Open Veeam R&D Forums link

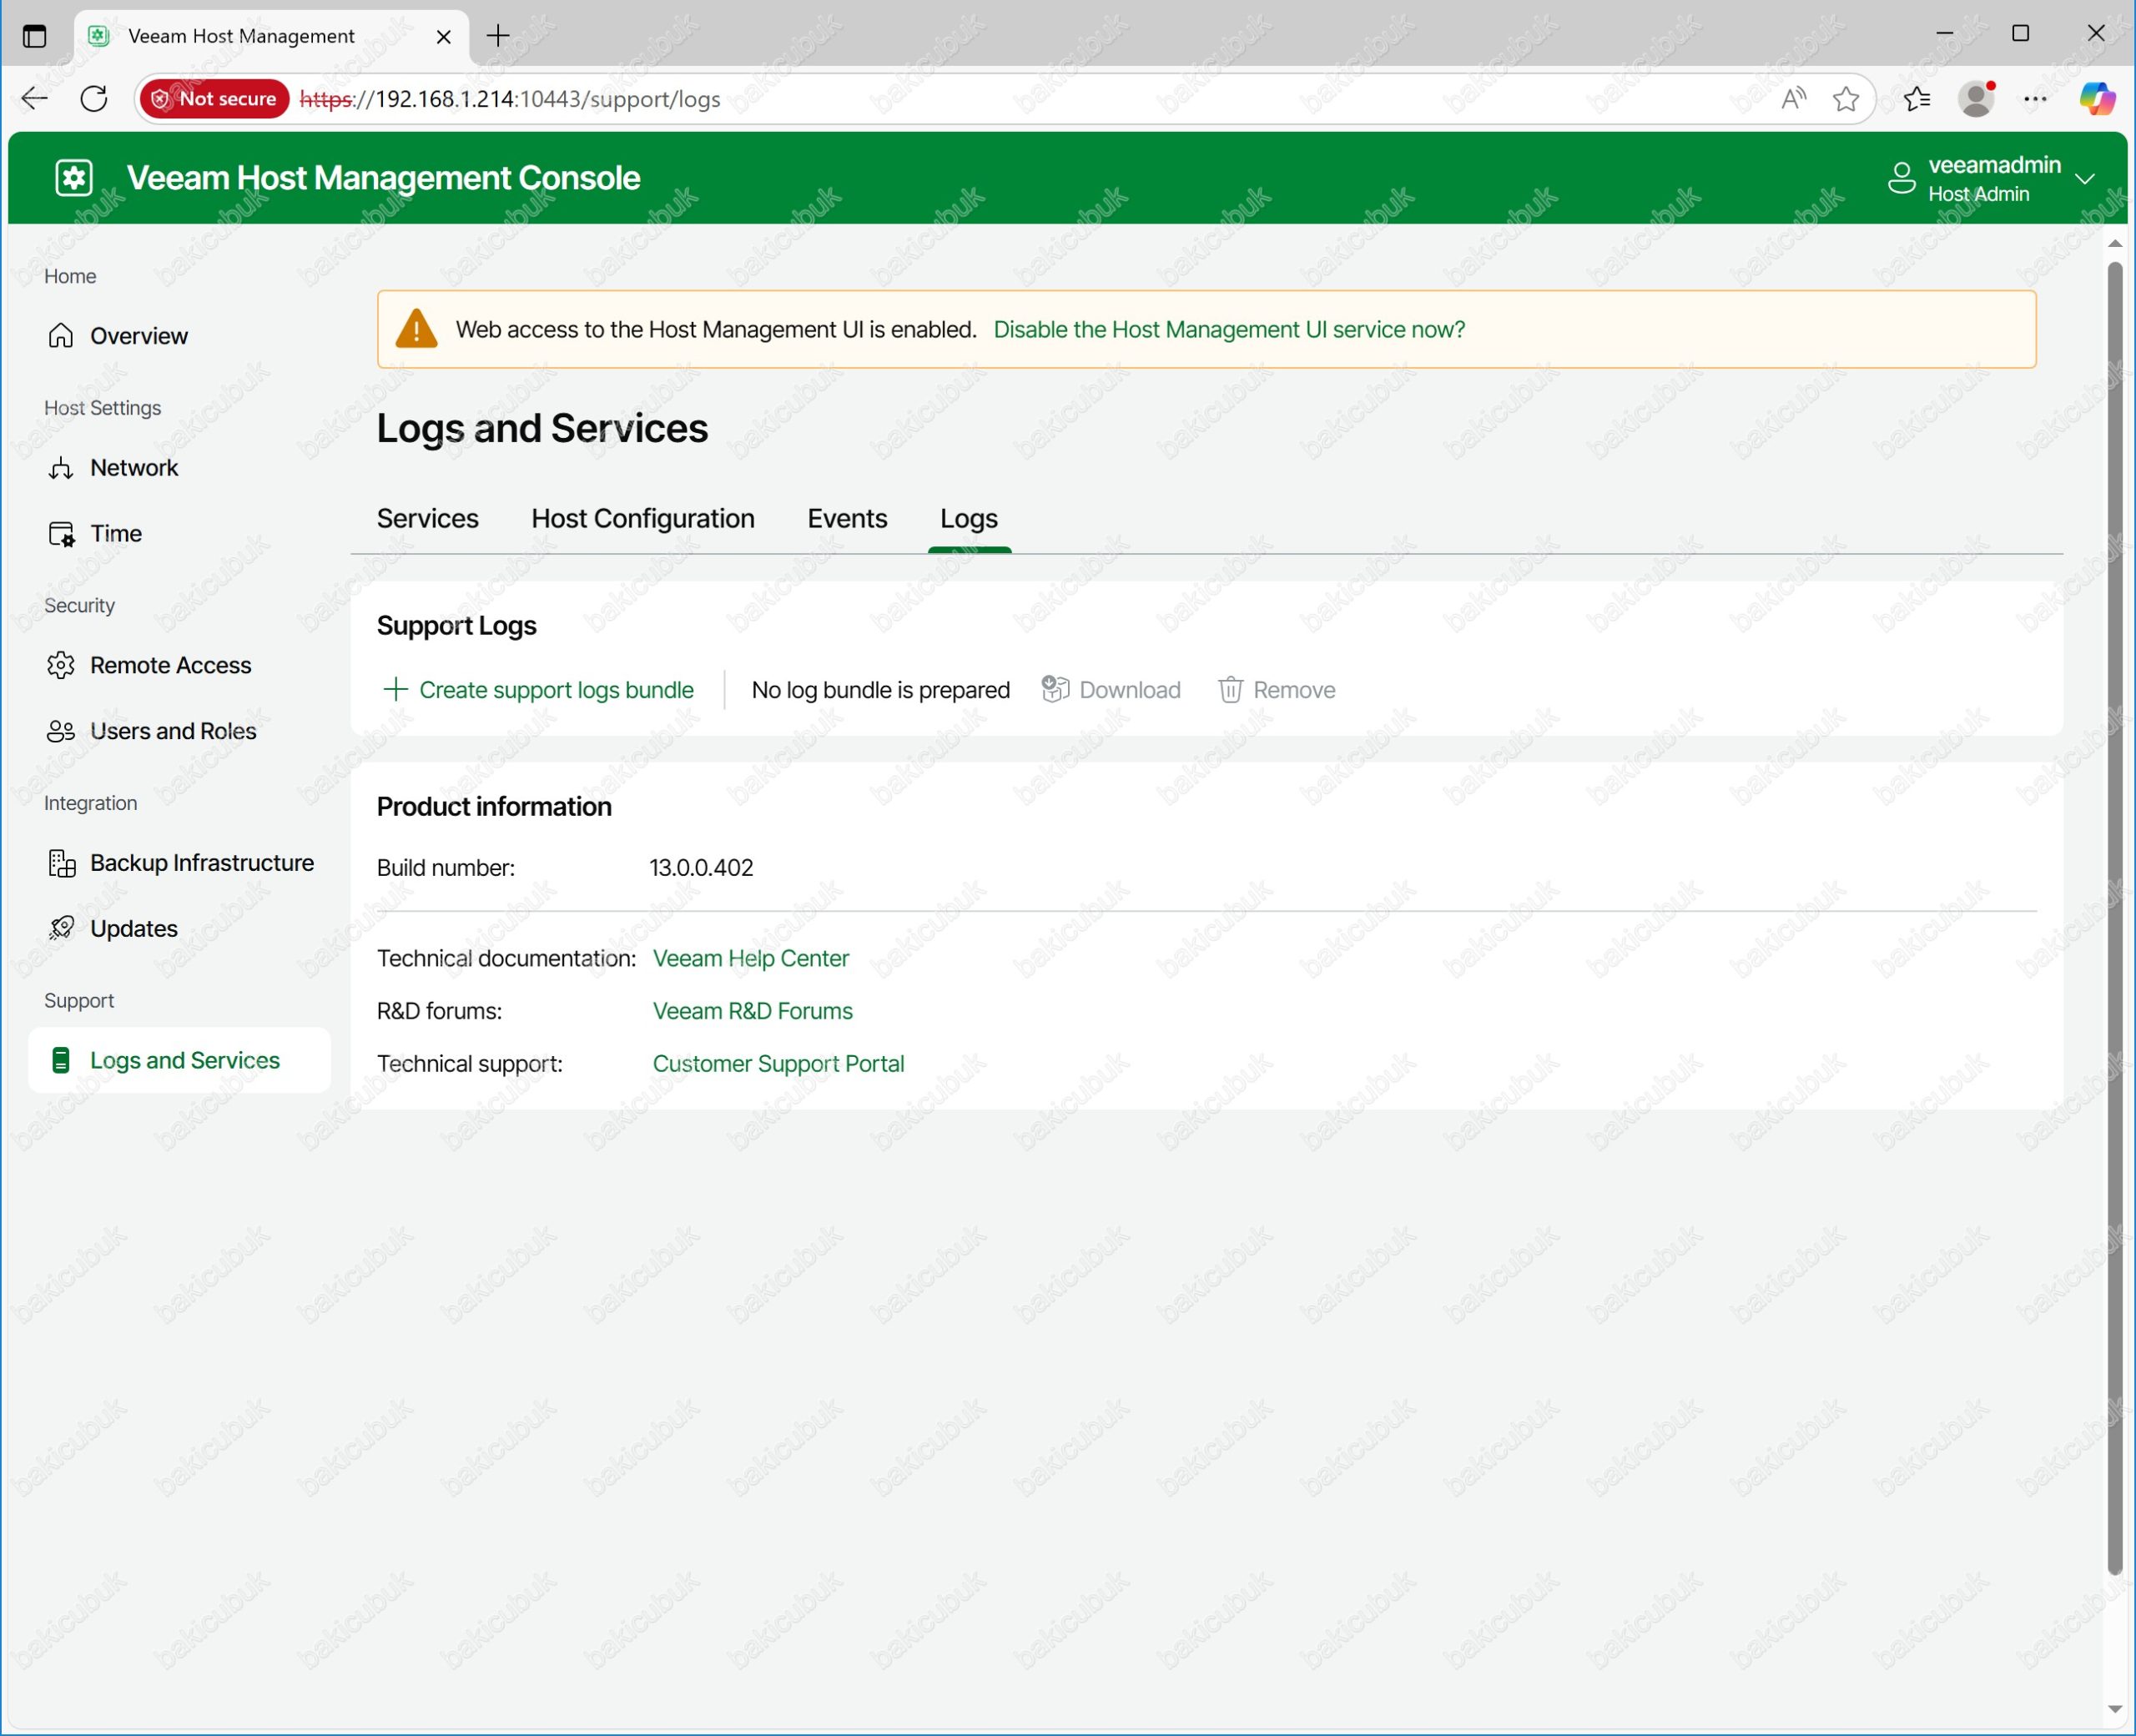[753, 1011]
